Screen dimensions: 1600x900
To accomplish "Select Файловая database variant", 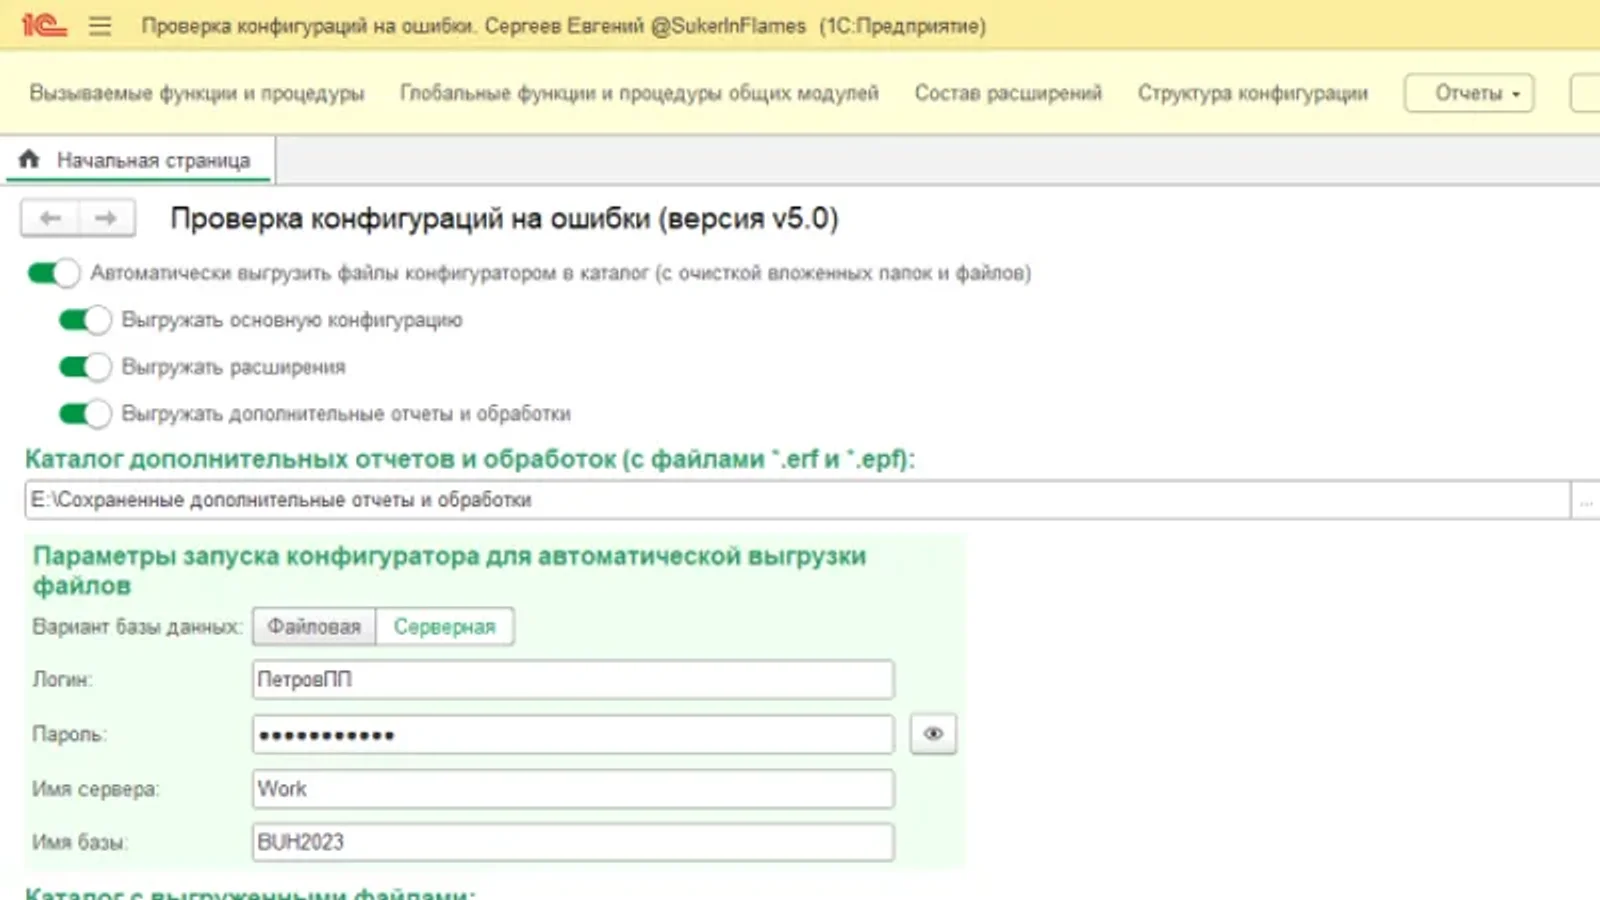I will (314, 627).
